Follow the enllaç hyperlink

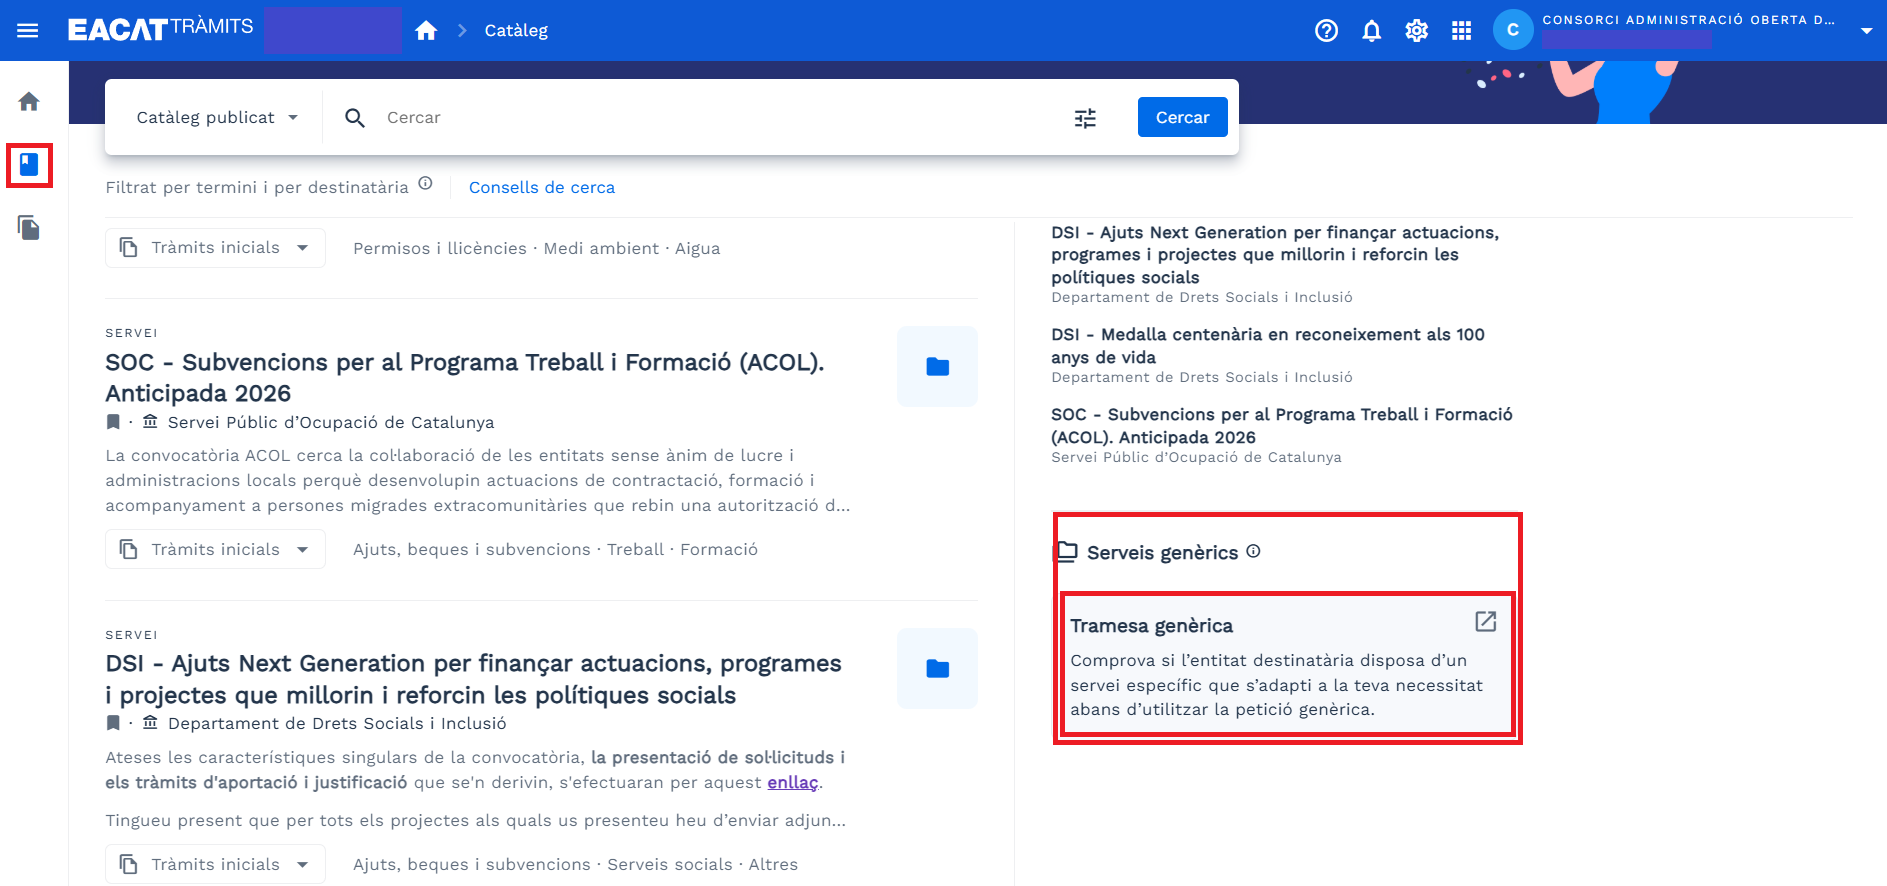click(793, 782)
